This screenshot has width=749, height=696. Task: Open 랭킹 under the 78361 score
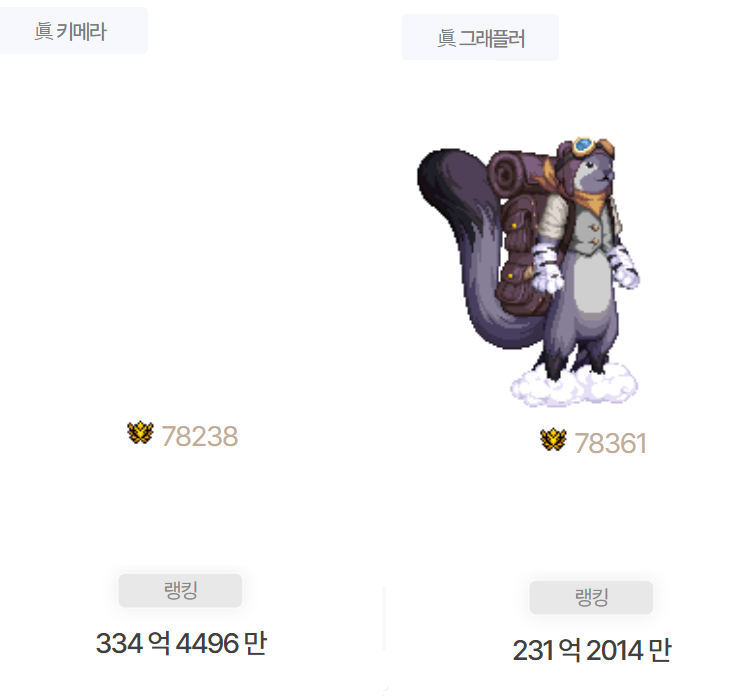point(591,598)
